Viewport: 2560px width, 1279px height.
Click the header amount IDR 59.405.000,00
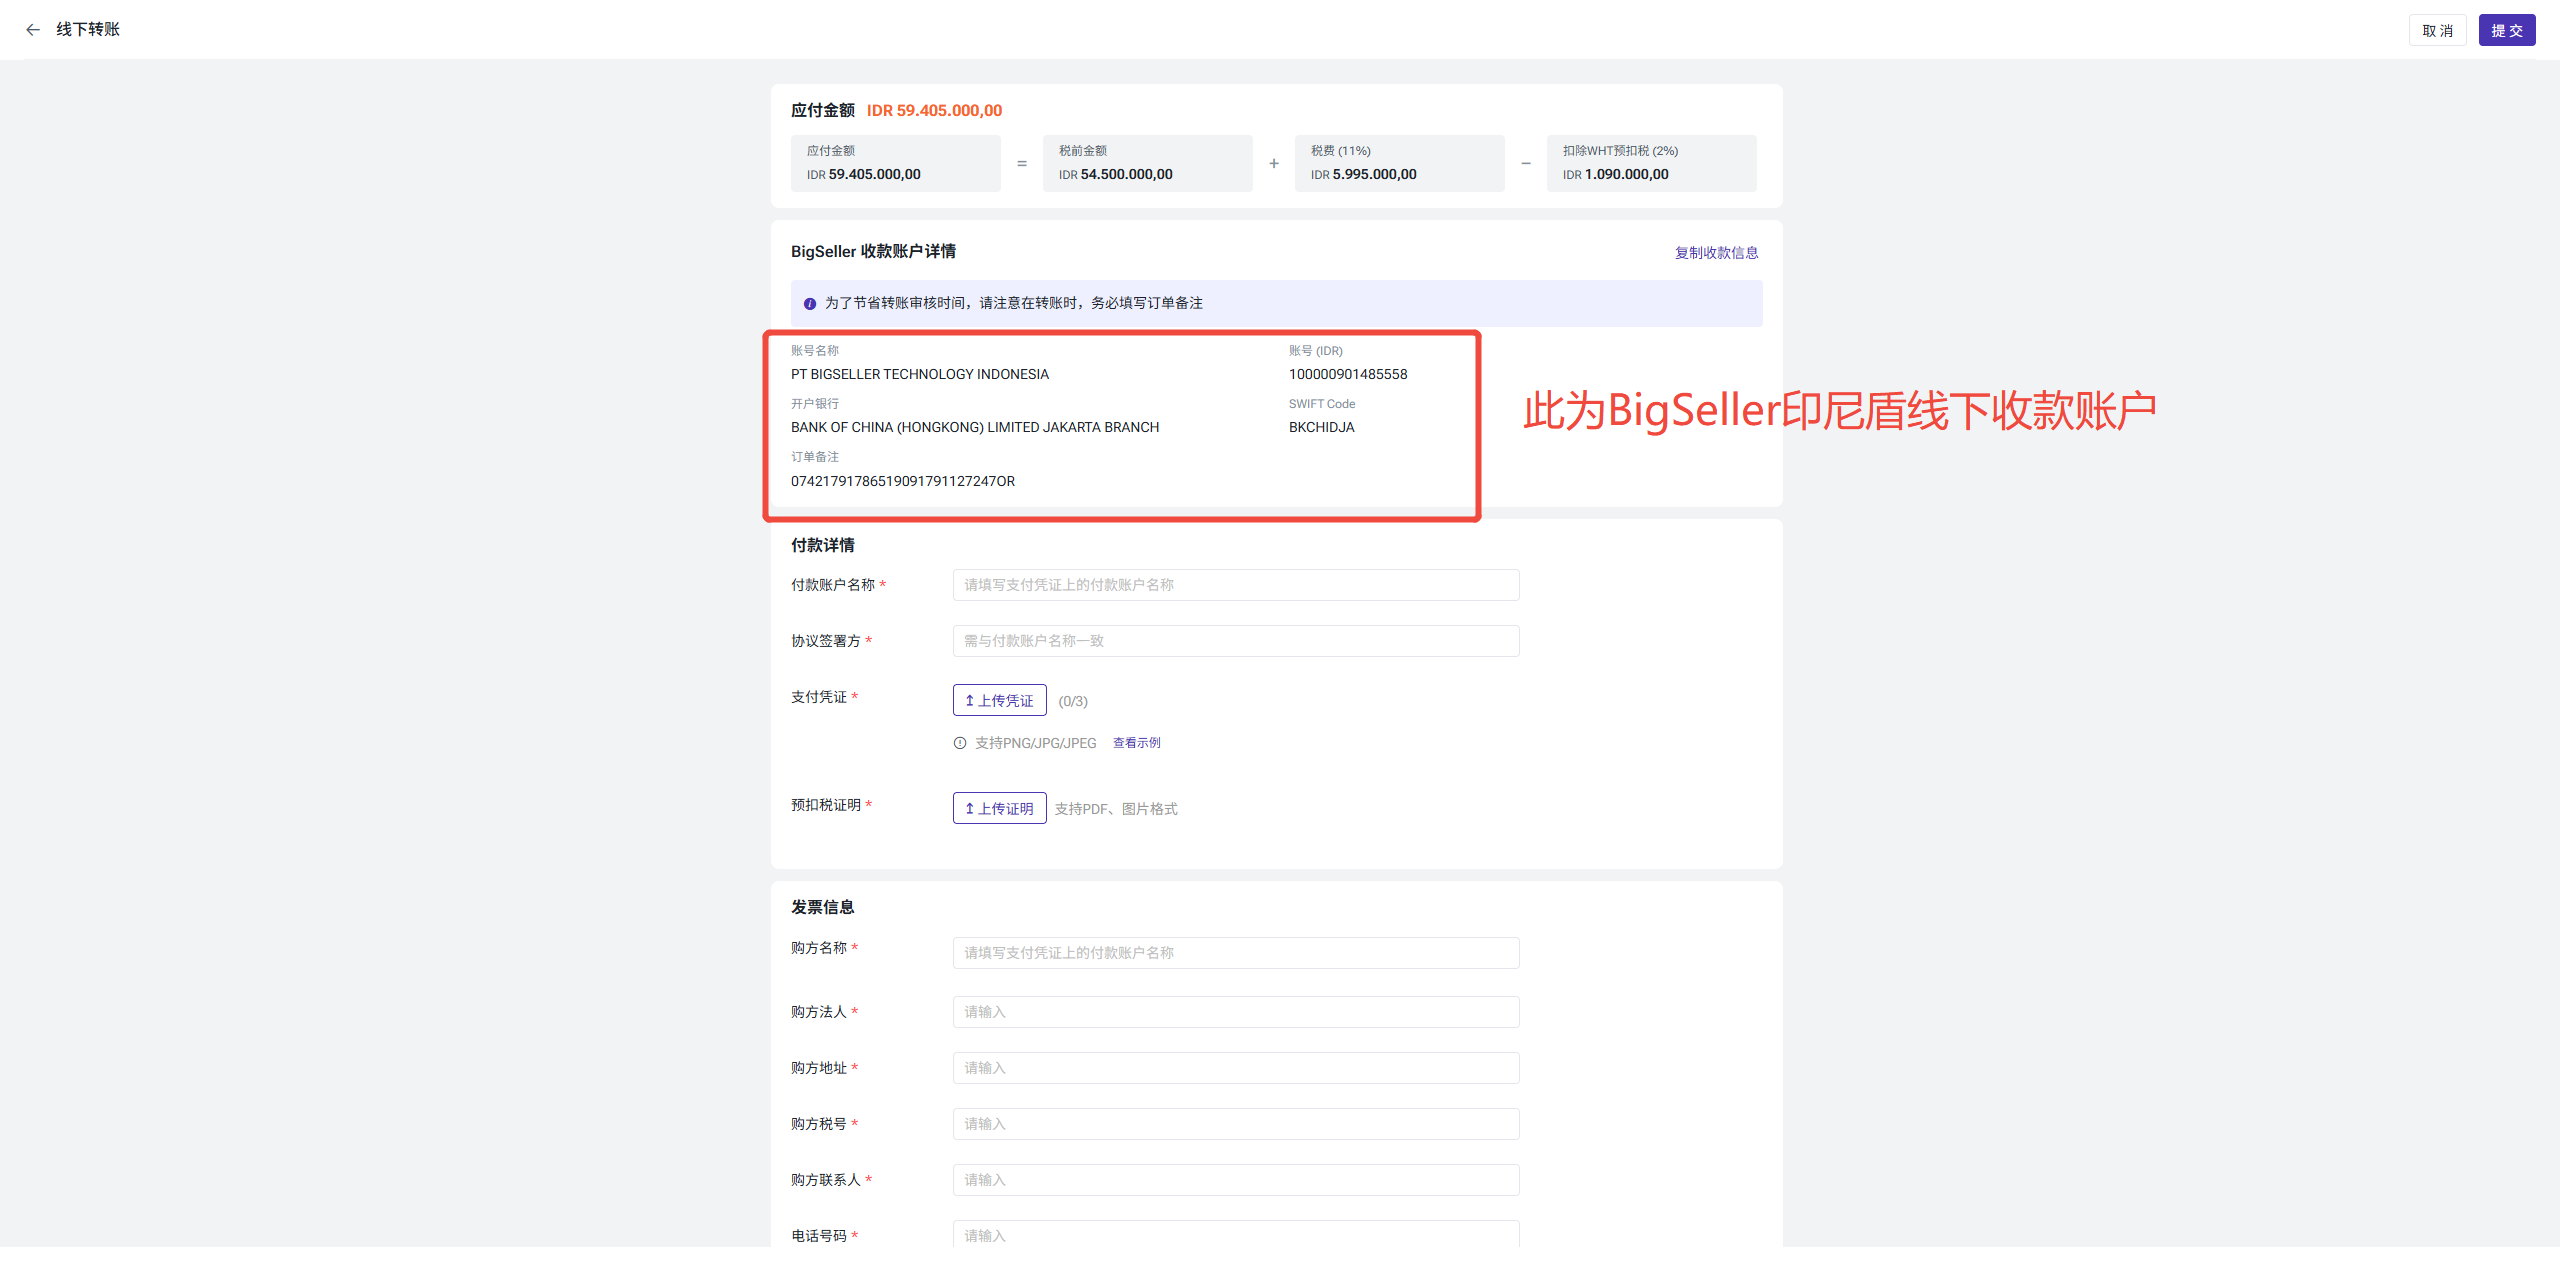pos(934,111)
